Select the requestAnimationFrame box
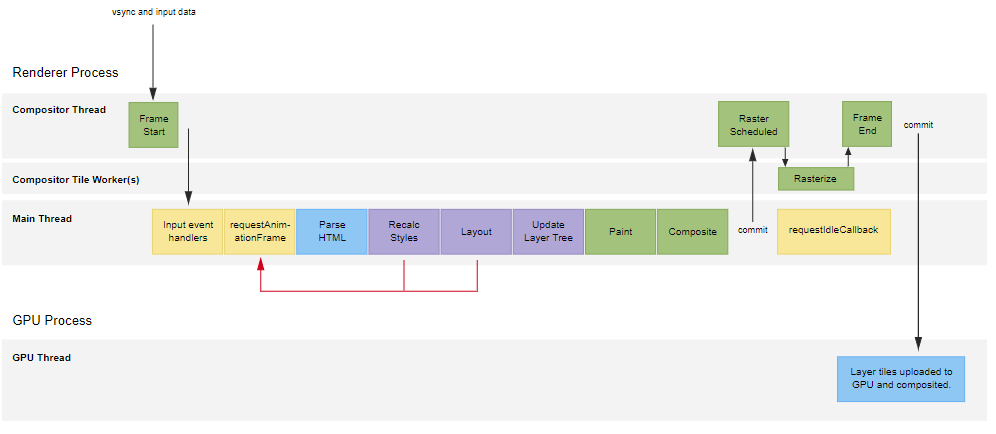 pos(259,232)
